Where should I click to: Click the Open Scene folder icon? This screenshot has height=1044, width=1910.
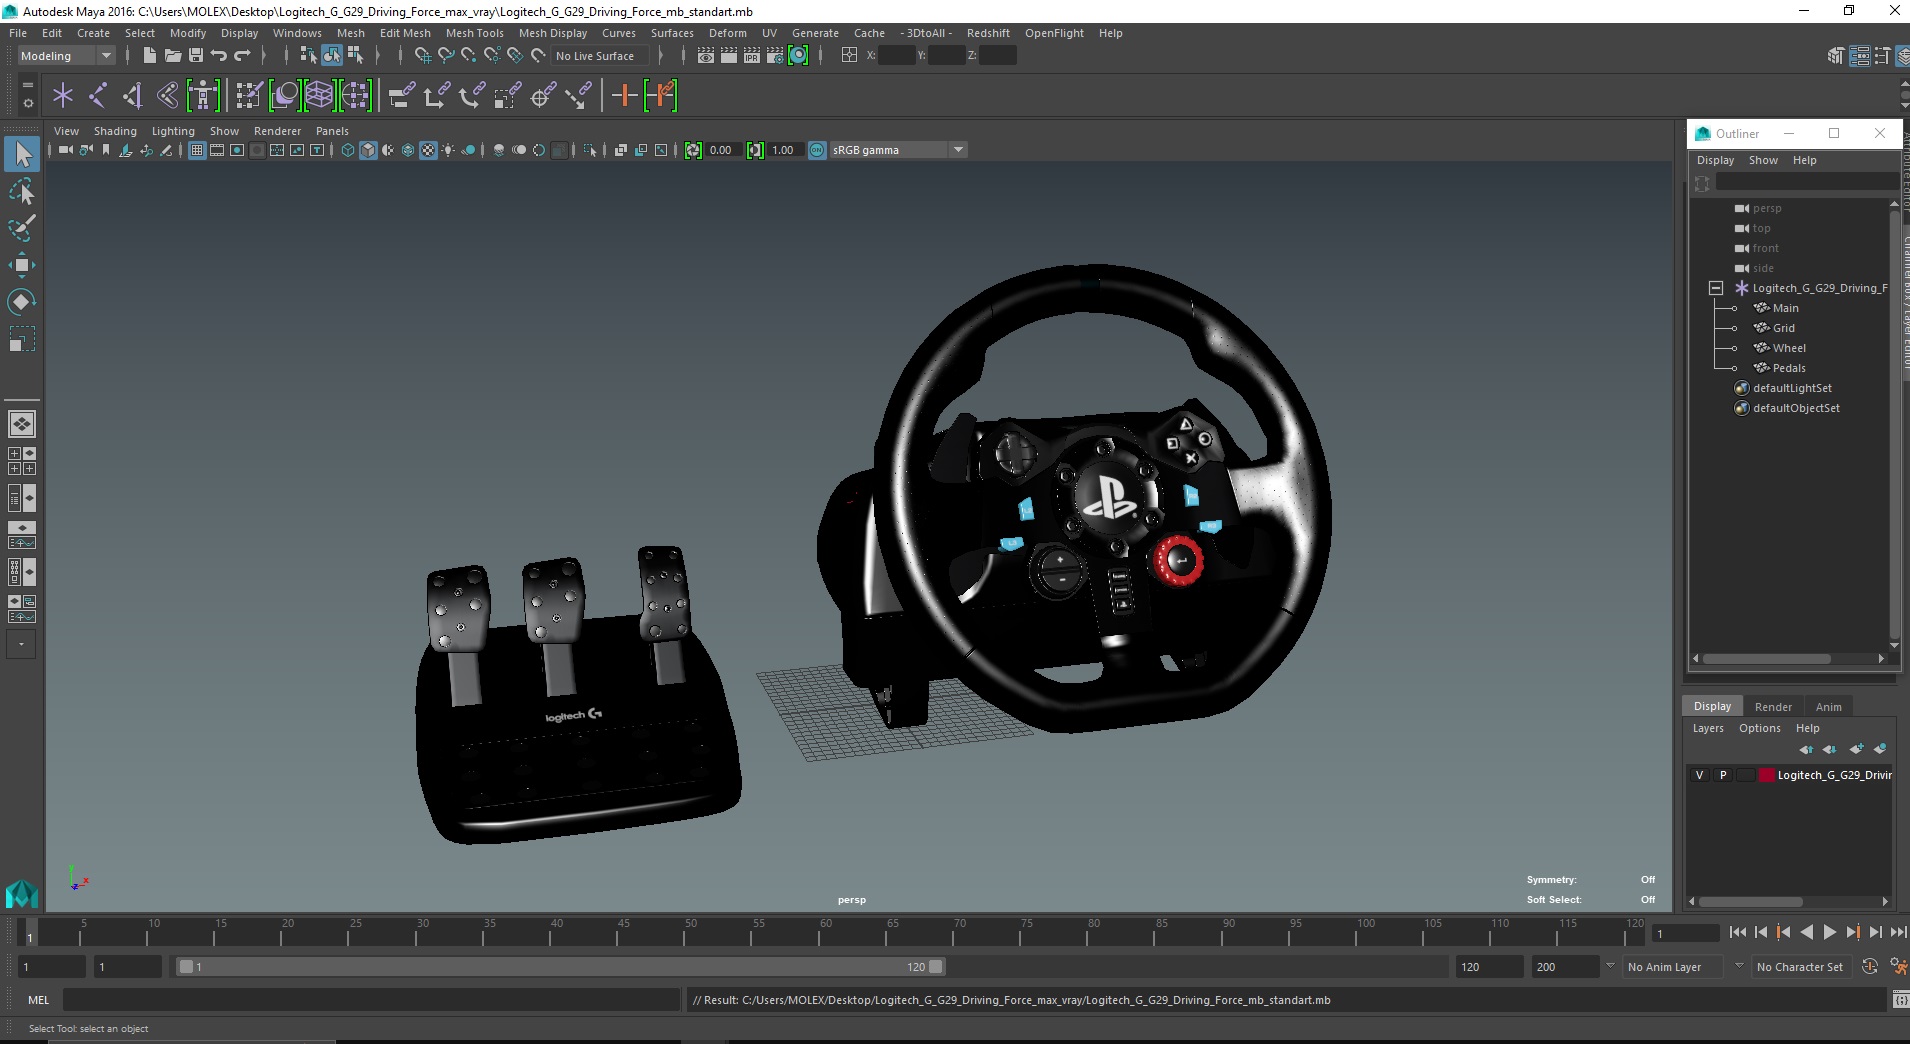point(173,55)
